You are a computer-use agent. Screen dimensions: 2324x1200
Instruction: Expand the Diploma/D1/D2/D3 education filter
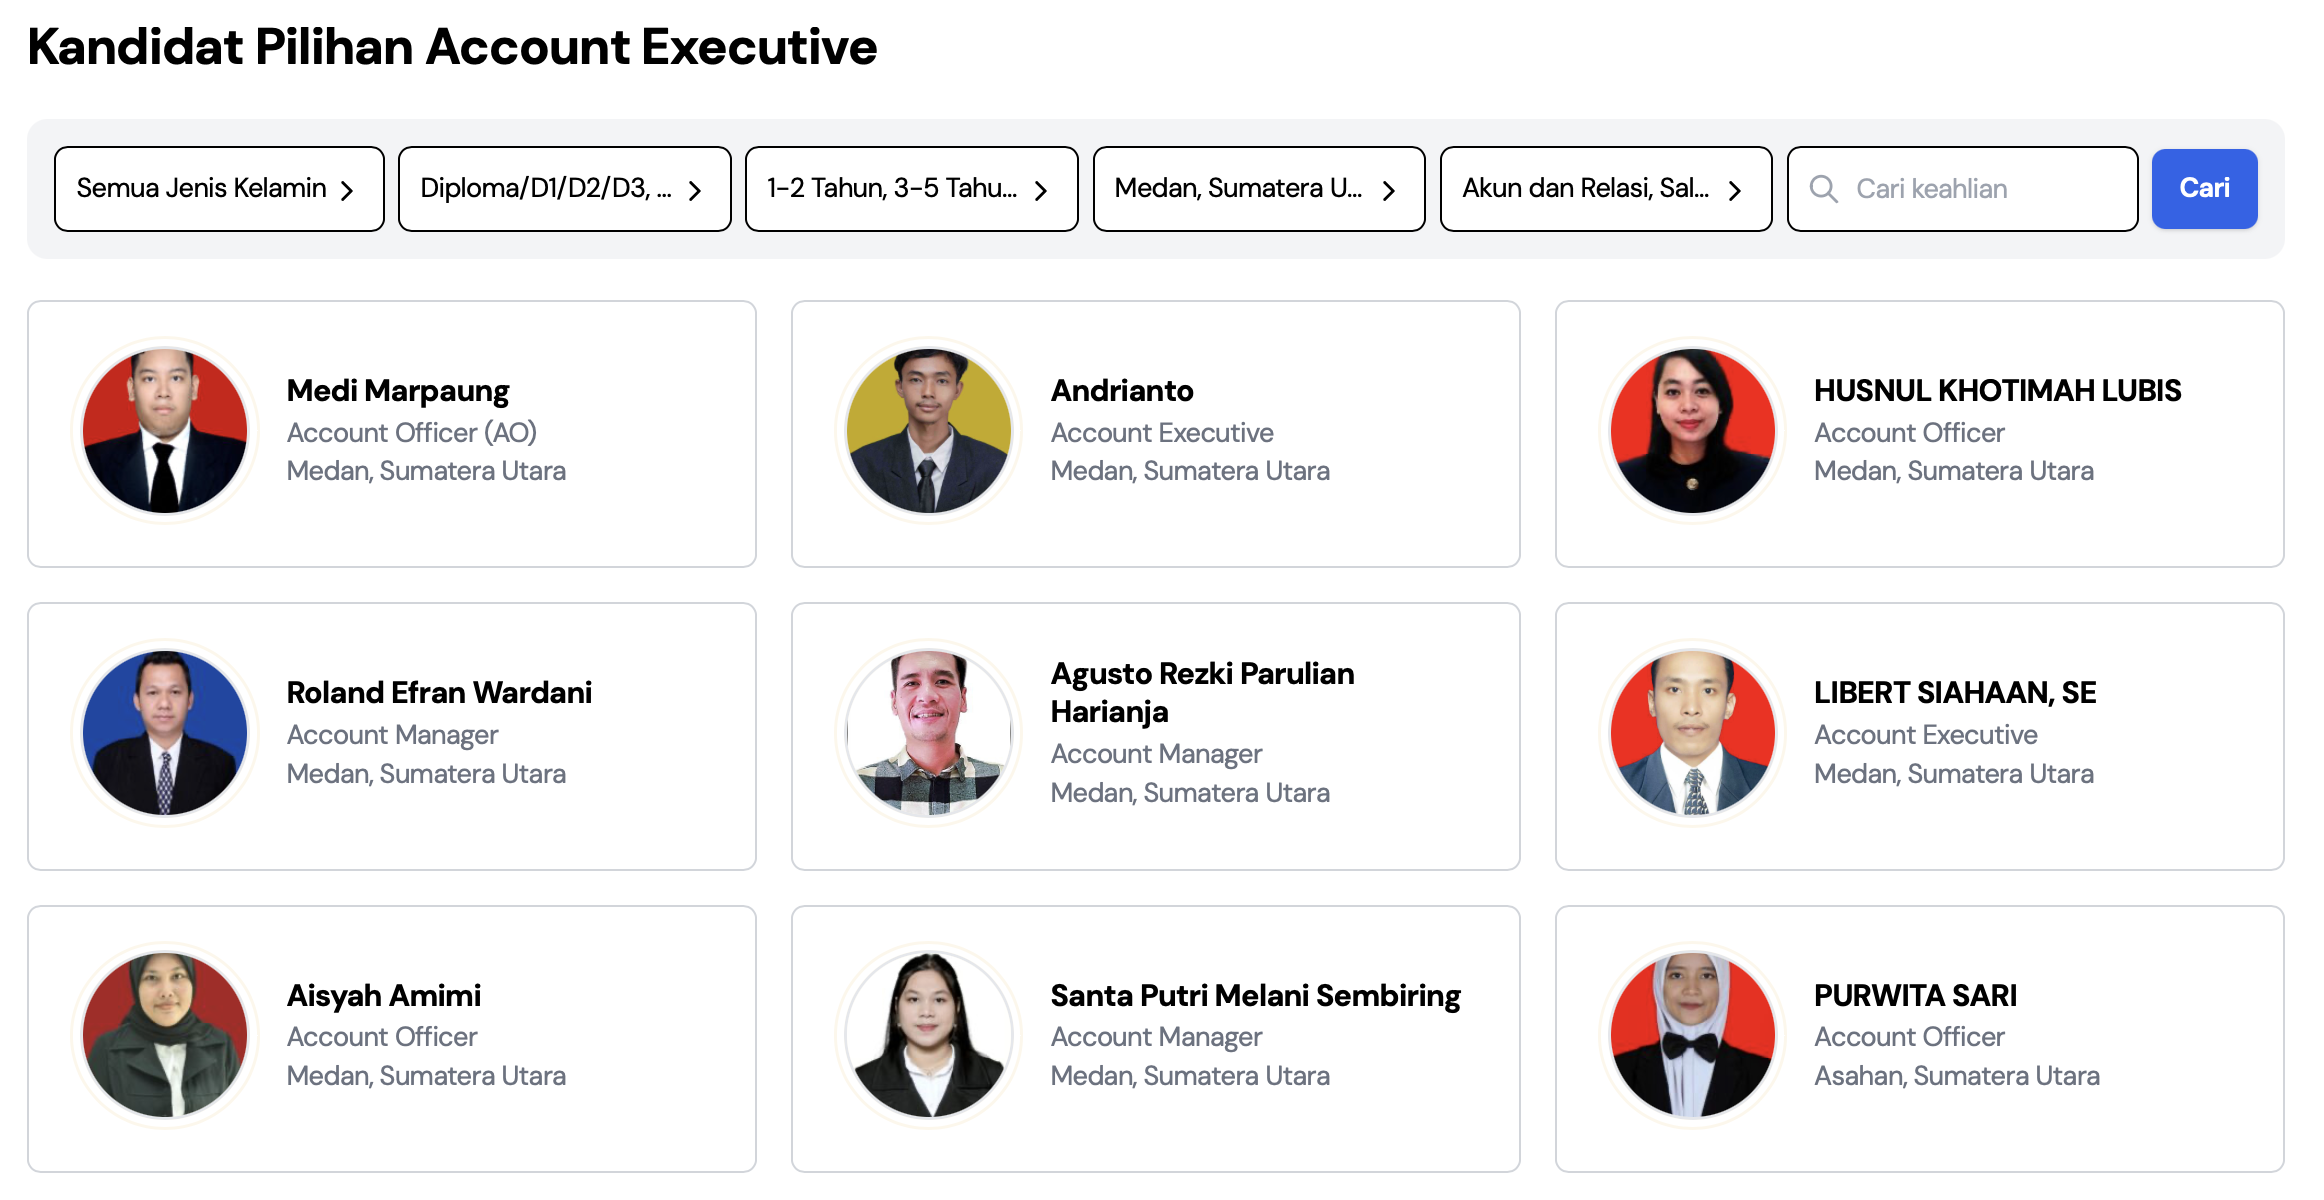(565, 189)
